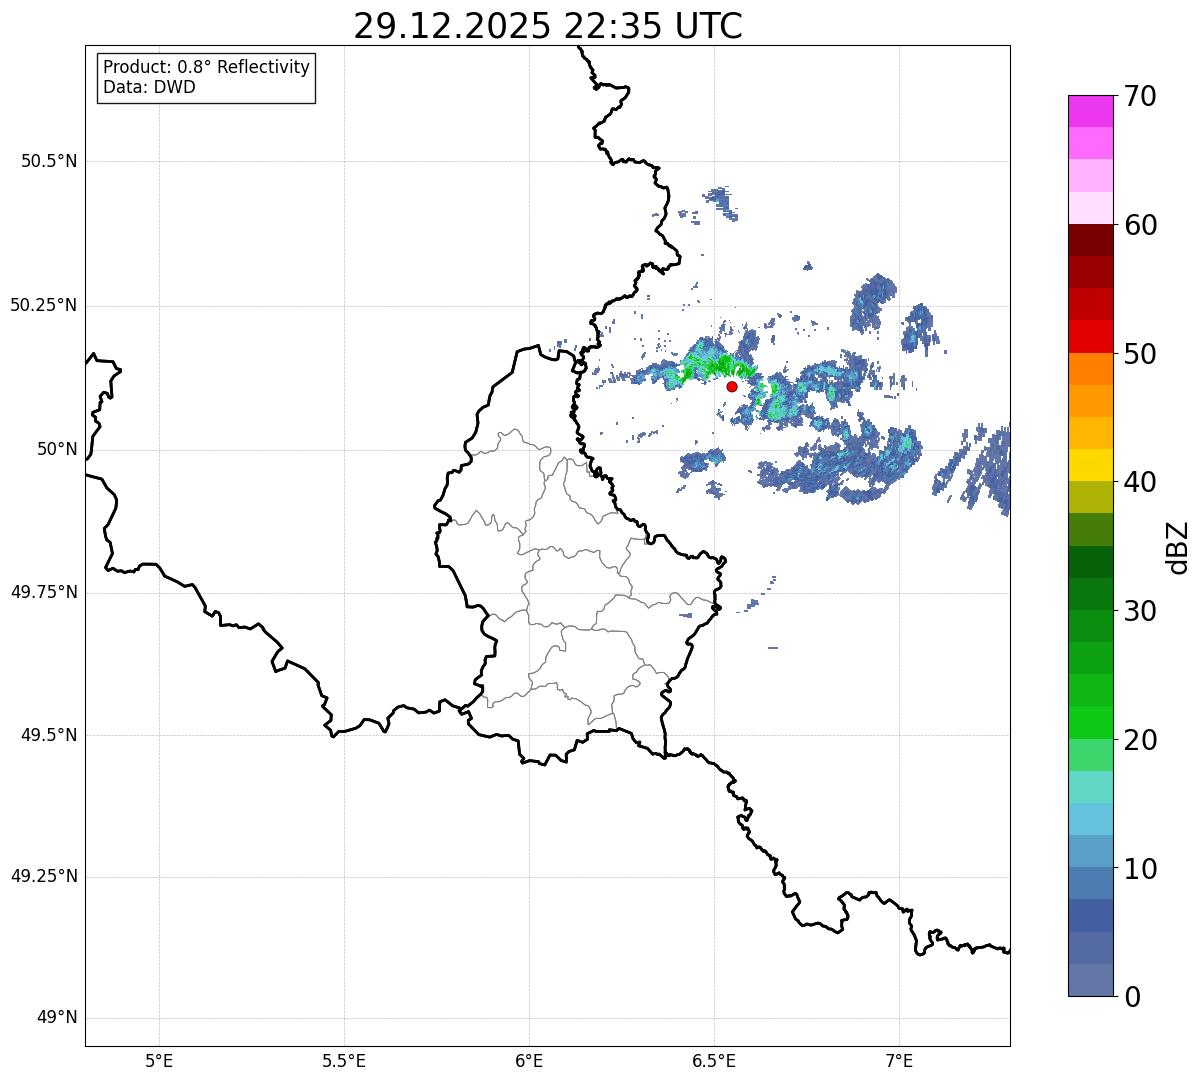Click the colorbar tick label 30
The width and height of the screenshot is (1202, 1081).
click(x=1140, y=611)
